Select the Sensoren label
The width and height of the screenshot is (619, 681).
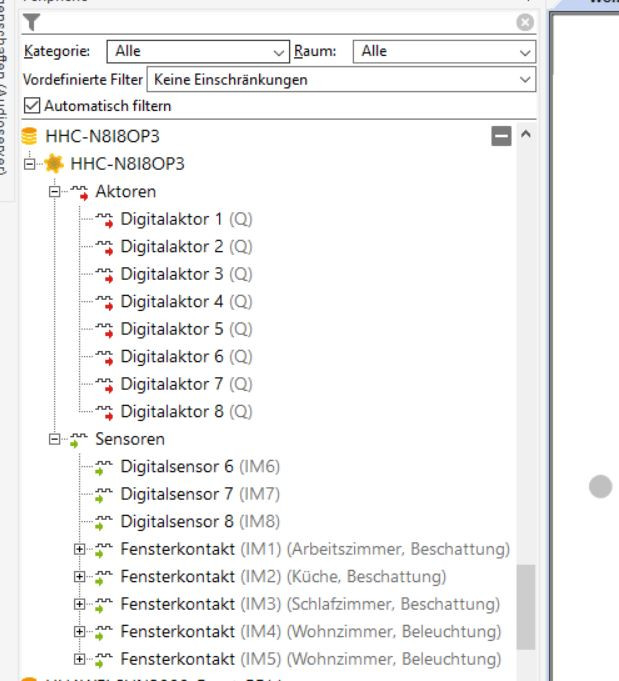tap(130, 439)
